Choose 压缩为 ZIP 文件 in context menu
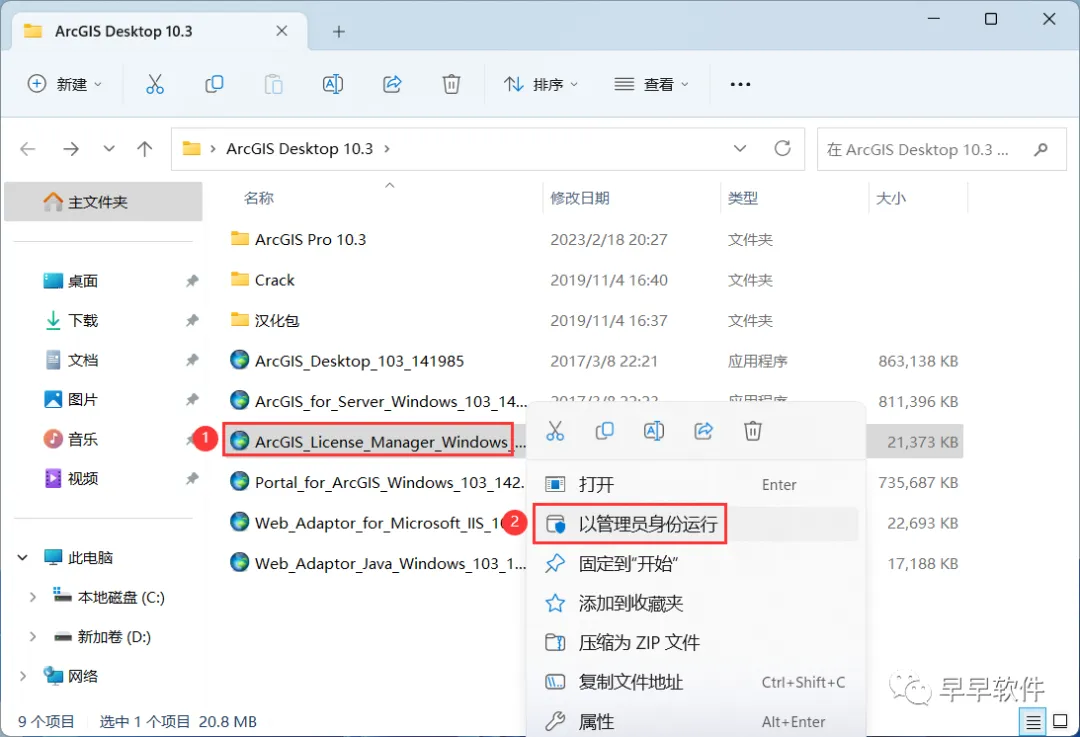Screen dimensions: 1080x737 click(696, 643)
